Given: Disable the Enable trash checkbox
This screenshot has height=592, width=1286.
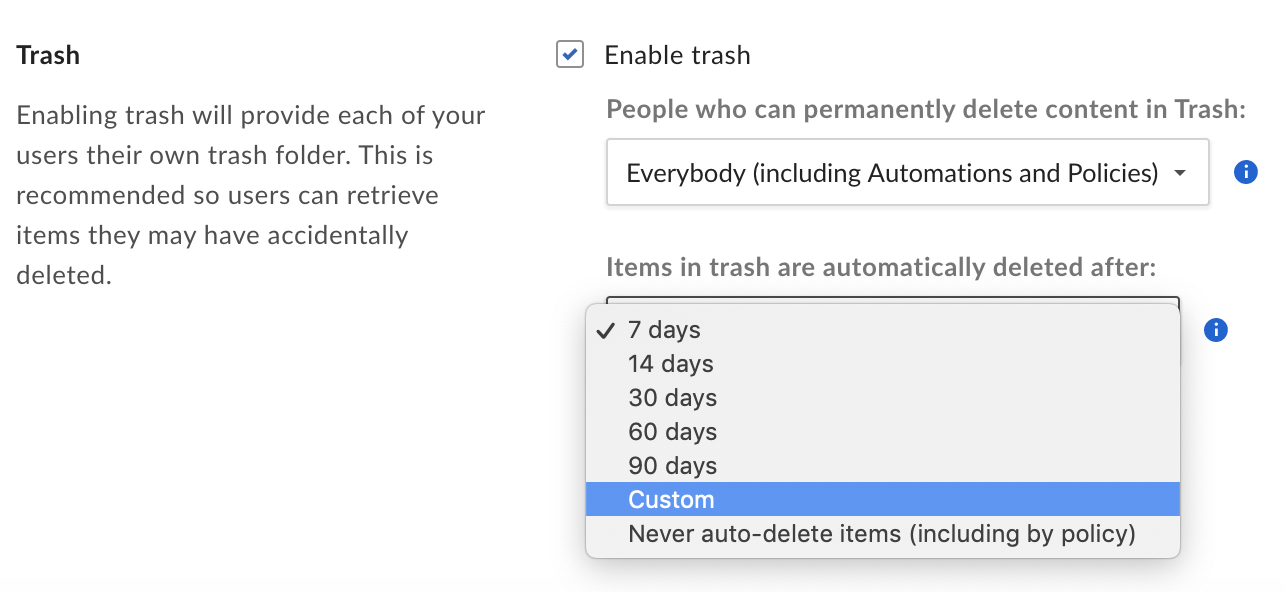Looking at the screenshot, I should [x=569, y=55].
